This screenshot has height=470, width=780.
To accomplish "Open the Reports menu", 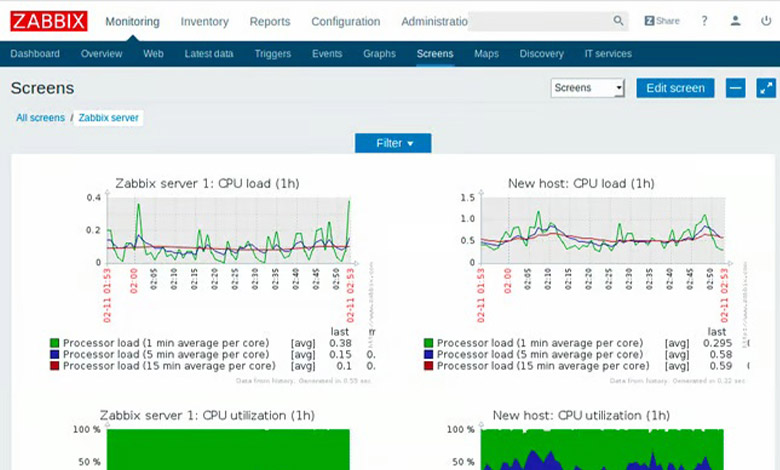I will pyautogui.click(x=270, y=21).
